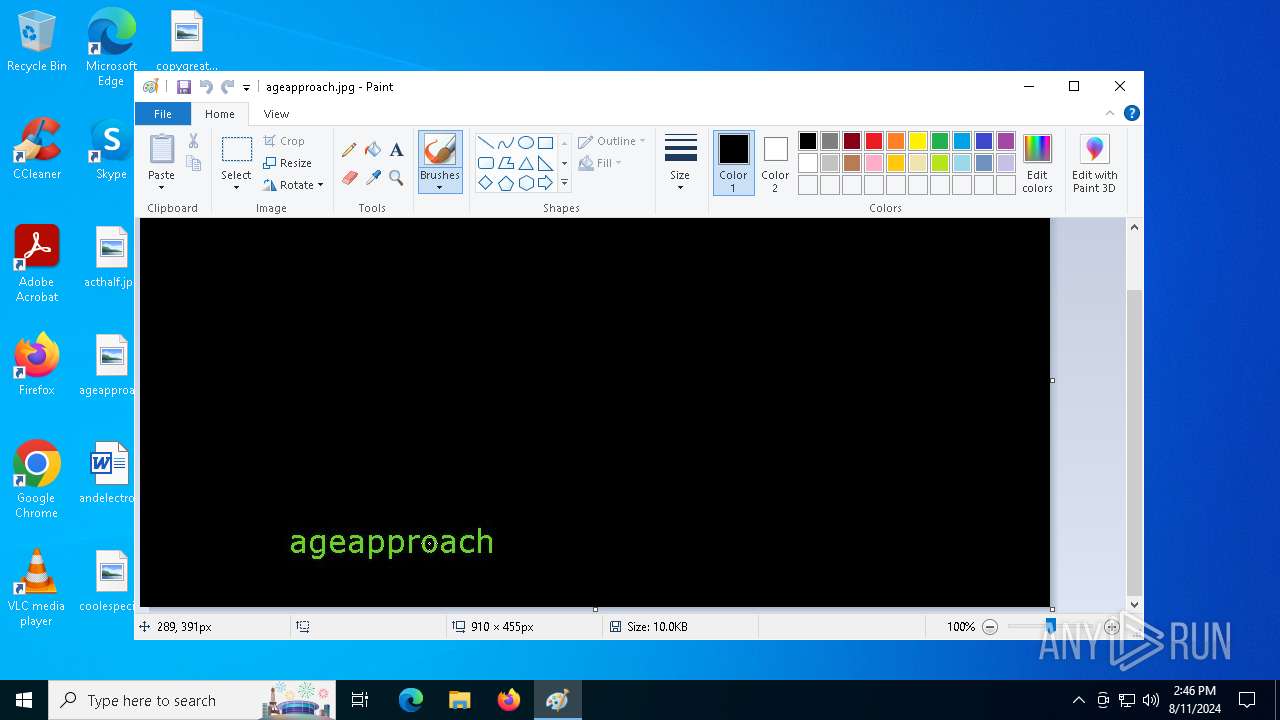Click the Save icon in quick access toolbar
This screenshot has width=1280, height=720.
(184, 87)
